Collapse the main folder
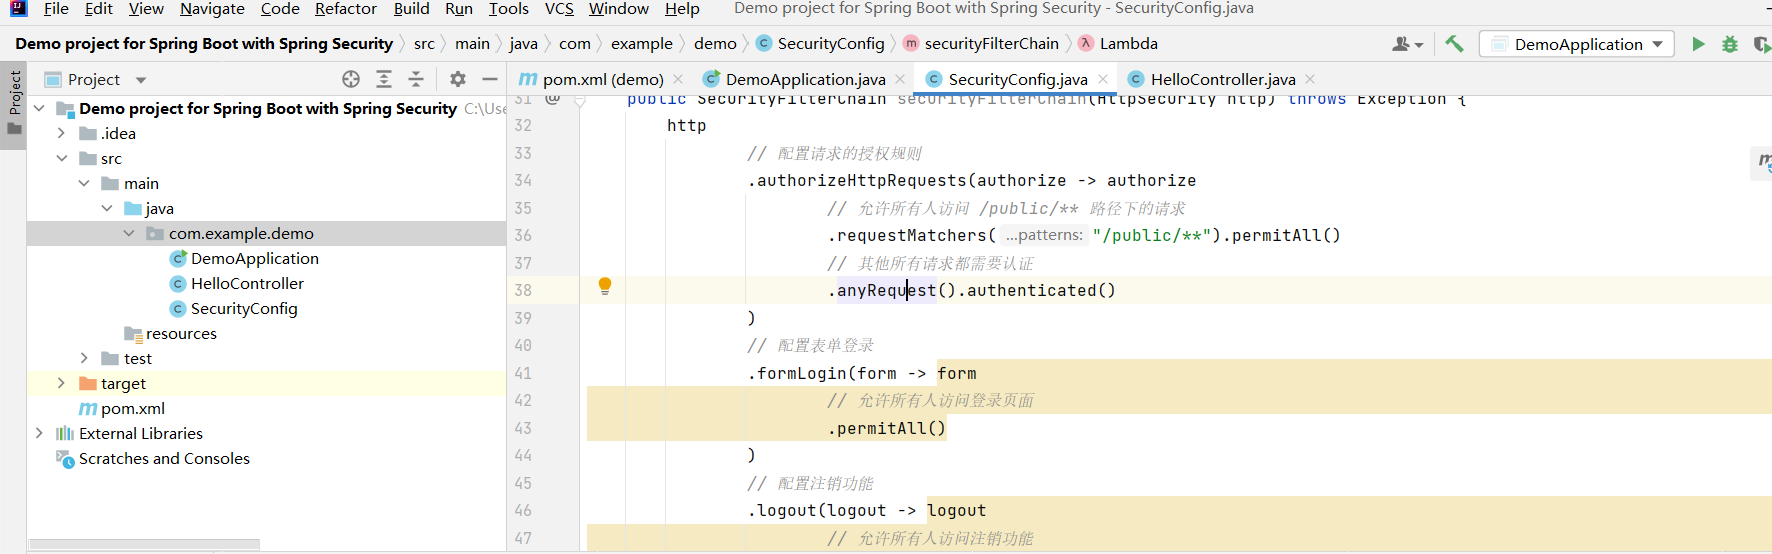 click(x=84, y=183)
